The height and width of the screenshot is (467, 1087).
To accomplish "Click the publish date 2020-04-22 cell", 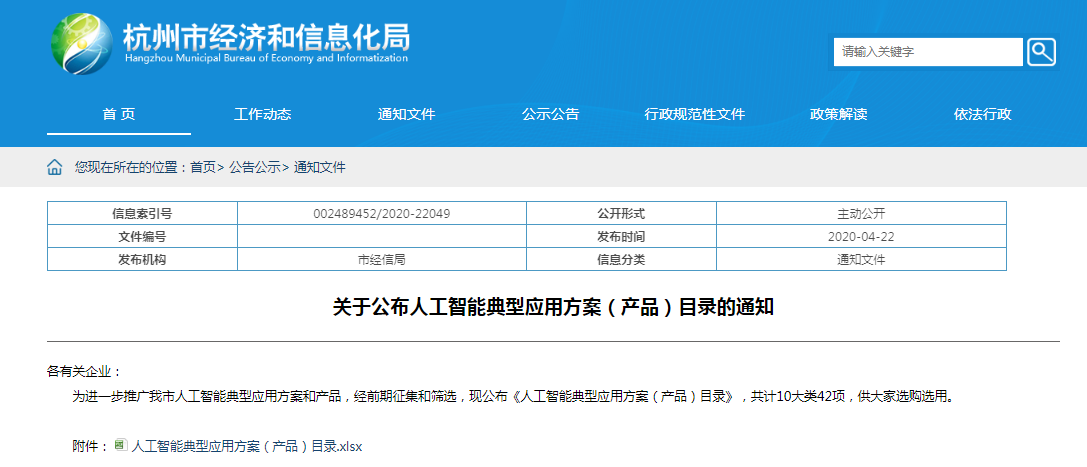I will (x=860, y=237).
